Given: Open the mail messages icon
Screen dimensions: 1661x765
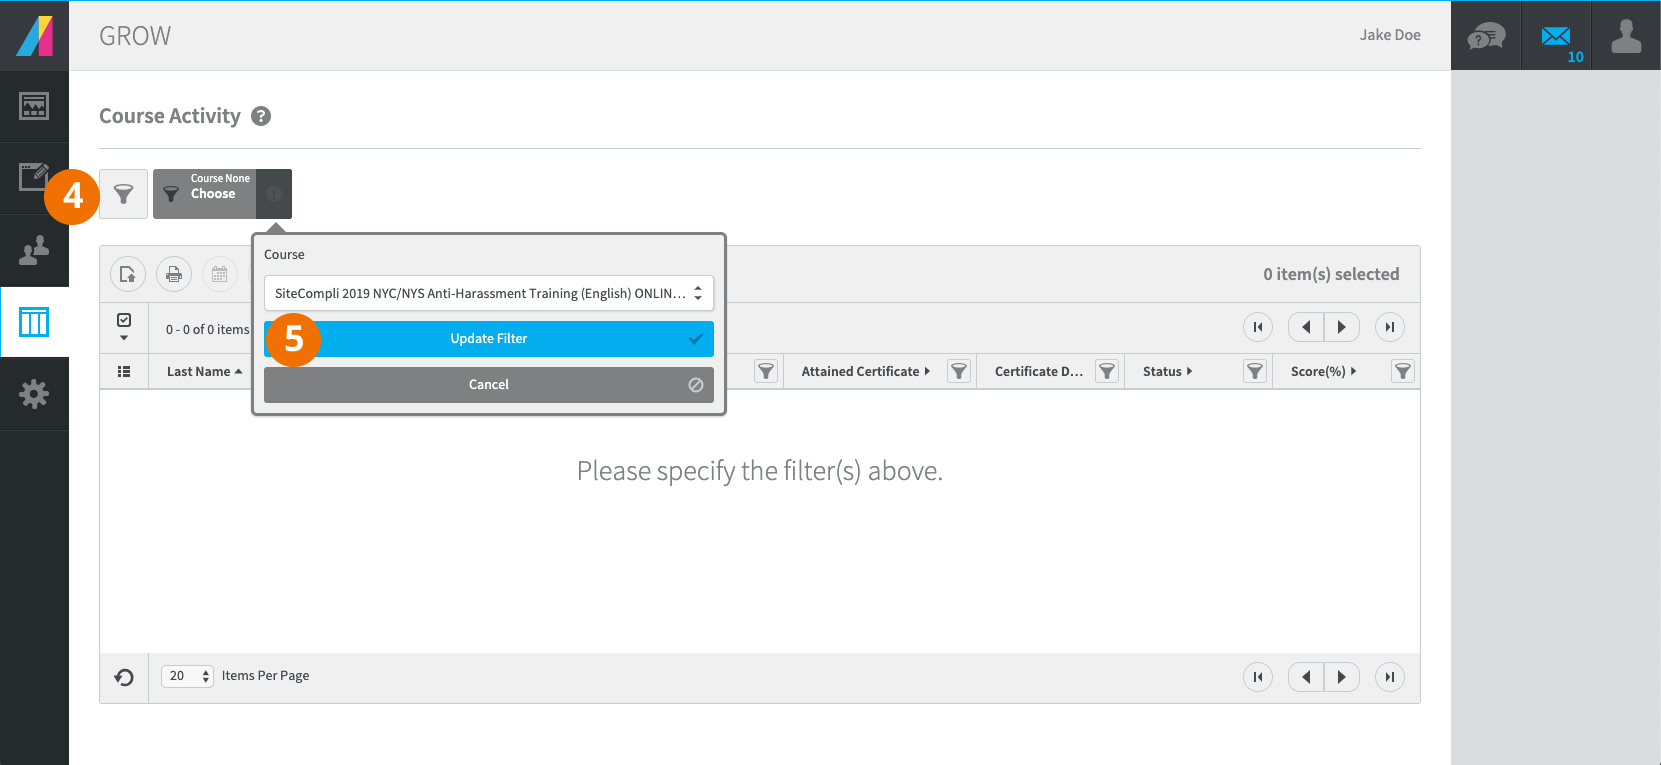Looking at the screenshot, I should pos(1556,37).
